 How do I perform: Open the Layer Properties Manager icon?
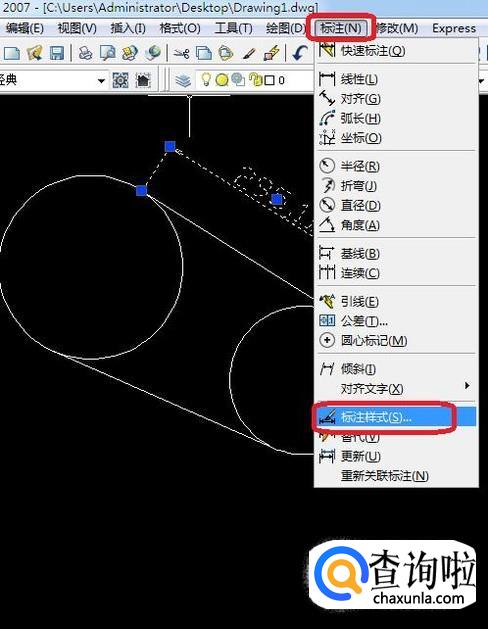click(183, 81)
